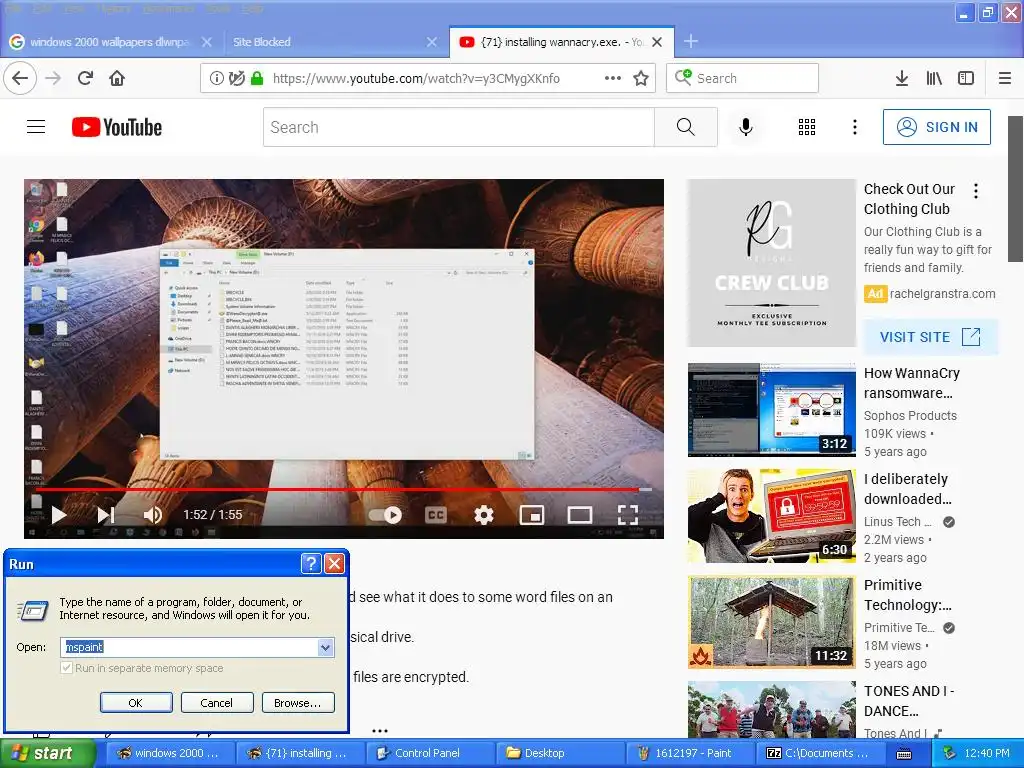
Task: Search with voice using the microphone icon
Action: [x=746, y=127]
